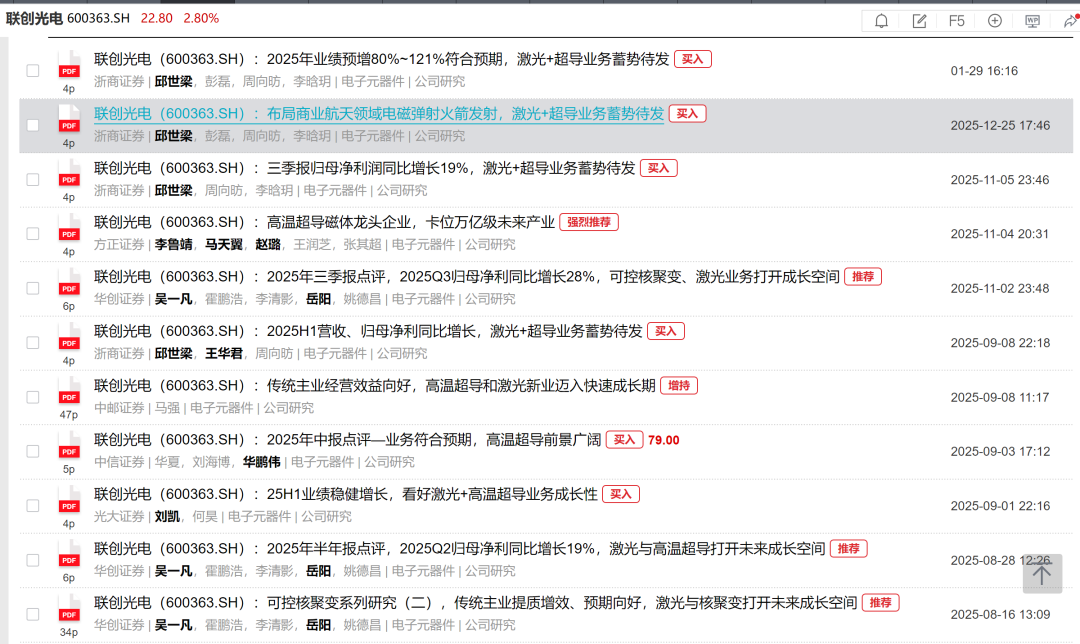Viewport: 1080px width, 644px height.
Task: Click broker name 光大证券
Action: 119,517
